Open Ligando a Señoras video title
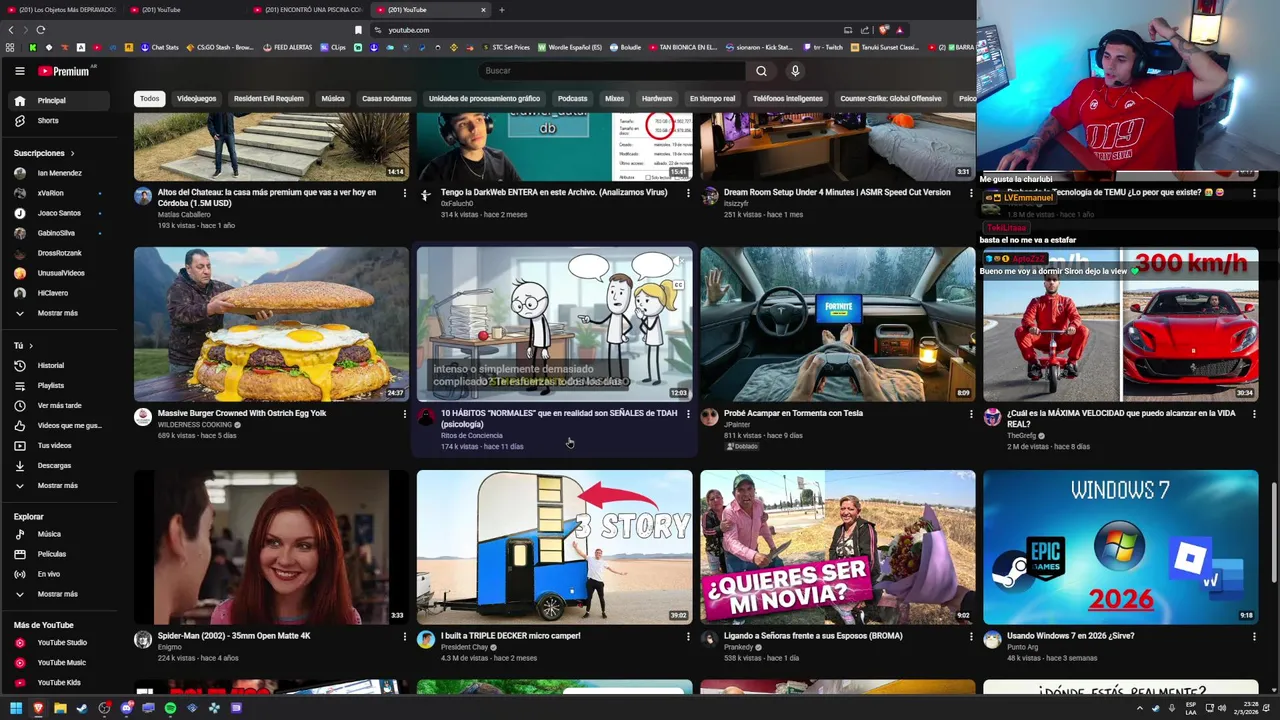This screenshot has height=720, width=1280. click(811, 636)
